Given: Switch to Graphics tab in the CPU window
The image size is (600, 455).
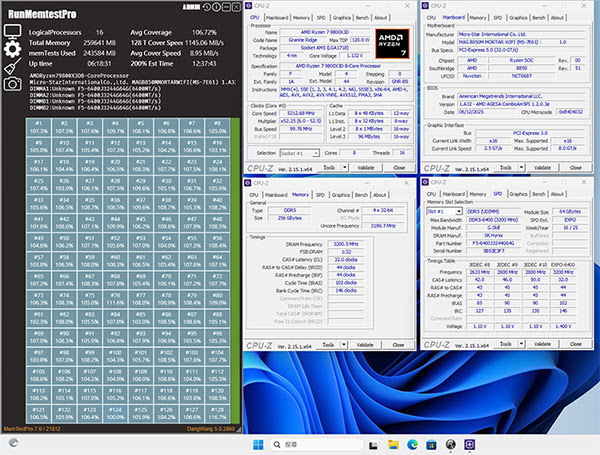Looking at the screenshot, I should (342, 17).
